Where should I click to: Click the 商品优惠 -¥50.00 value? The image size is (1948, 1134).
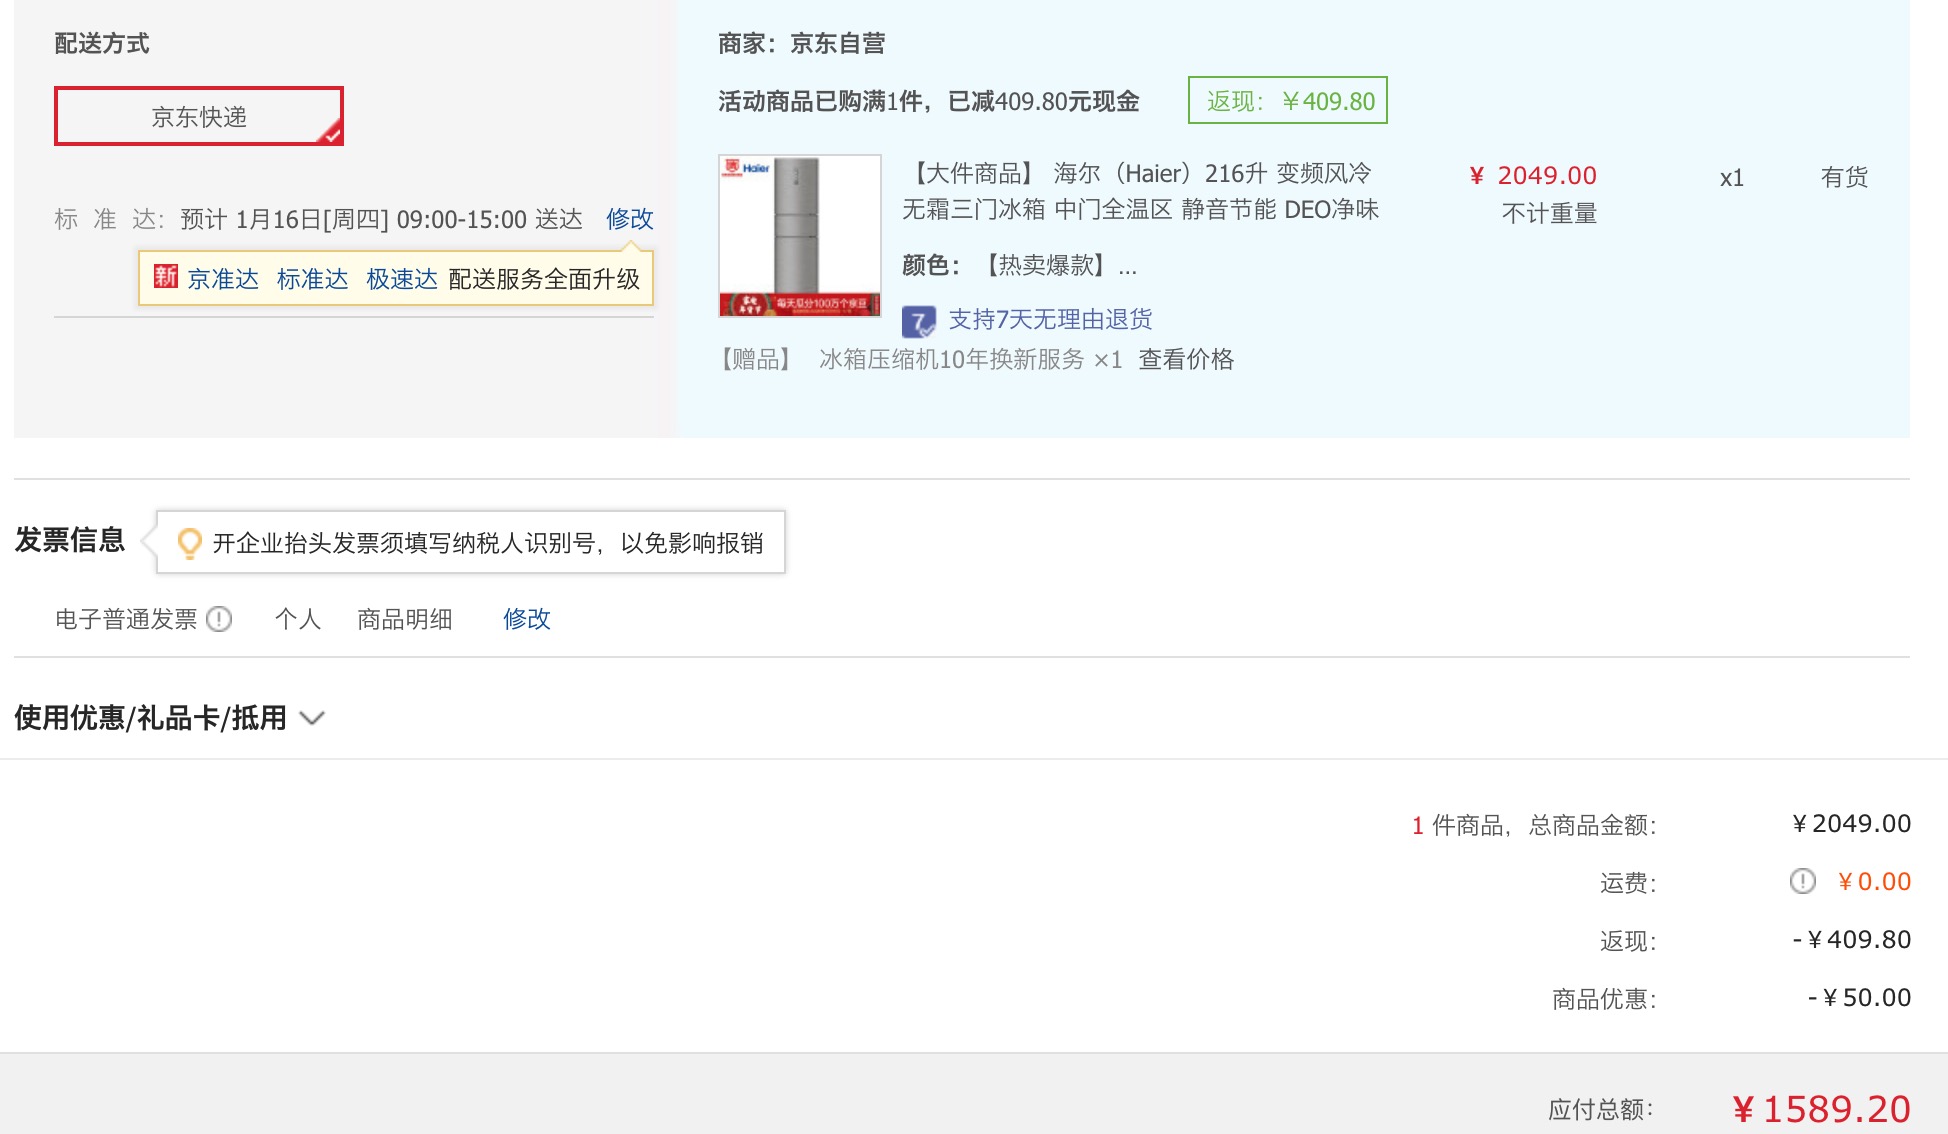tap(1860, 998)
